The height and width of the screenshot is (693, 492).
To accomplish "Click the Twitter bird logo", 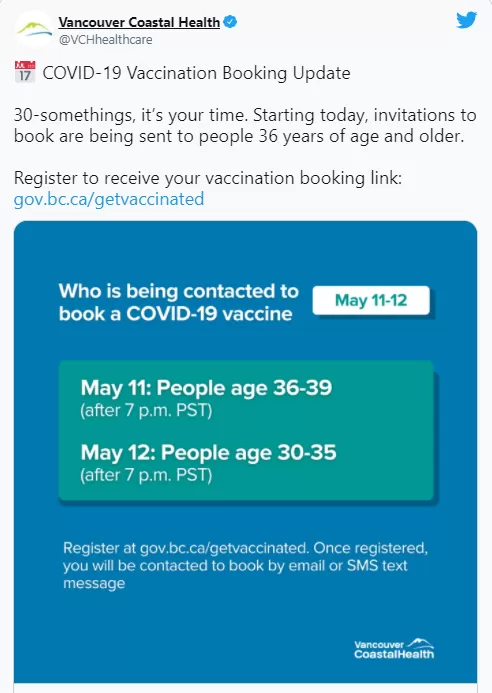I will [x=466, y=20].
